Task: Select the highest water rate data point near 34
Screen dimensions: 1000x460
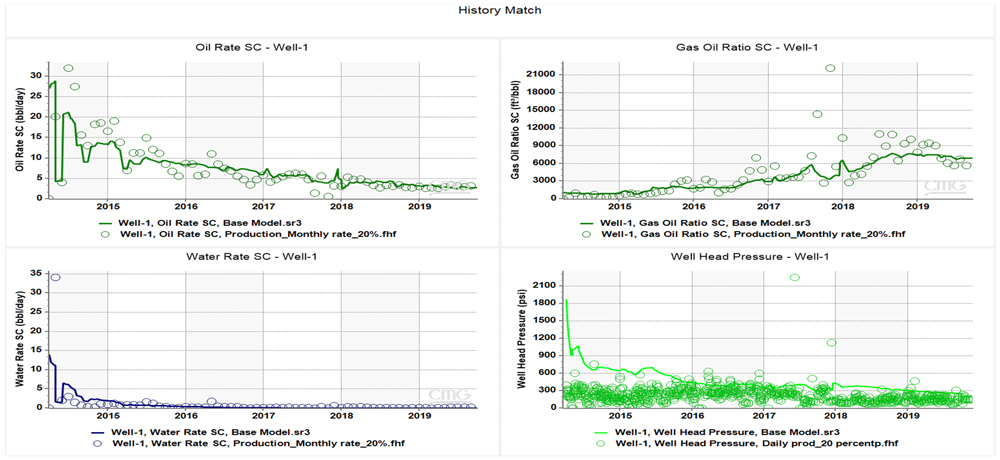Action: 56,277
